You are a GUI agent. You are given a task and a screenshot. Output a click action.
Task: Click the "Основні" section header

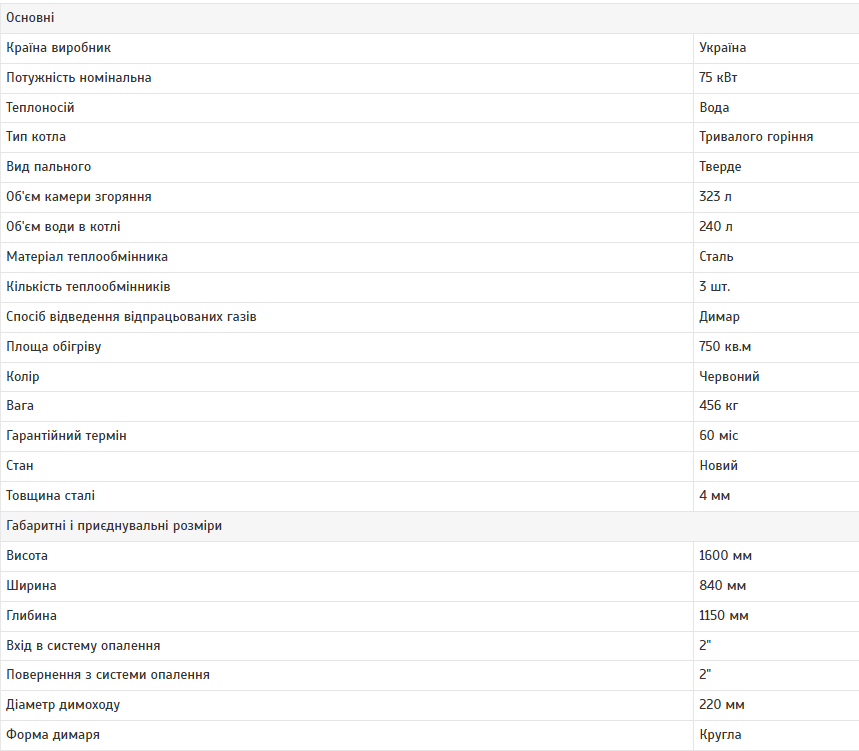[31, 18]
